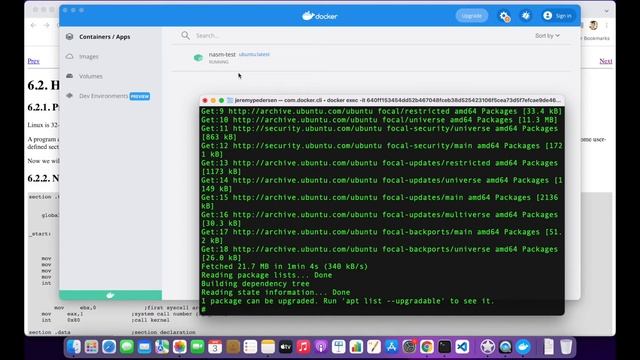The width and height of the screenshot is (640, 360).
Task: Click the user avatar icon beside Sign in
Action: [x=547, y=16]
